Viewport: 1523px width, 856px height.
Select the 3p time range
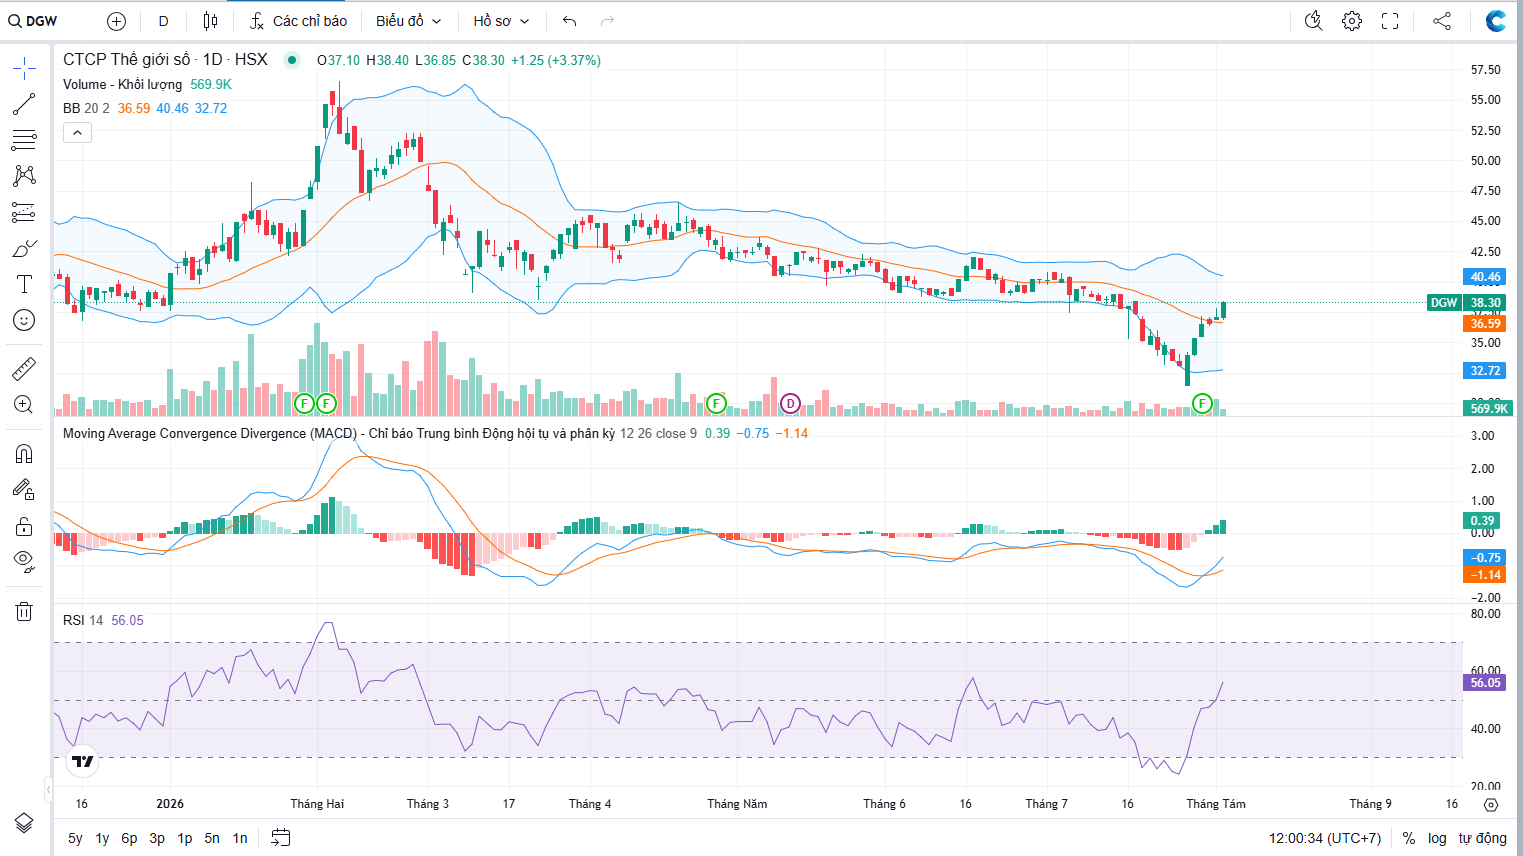(157, 838)
